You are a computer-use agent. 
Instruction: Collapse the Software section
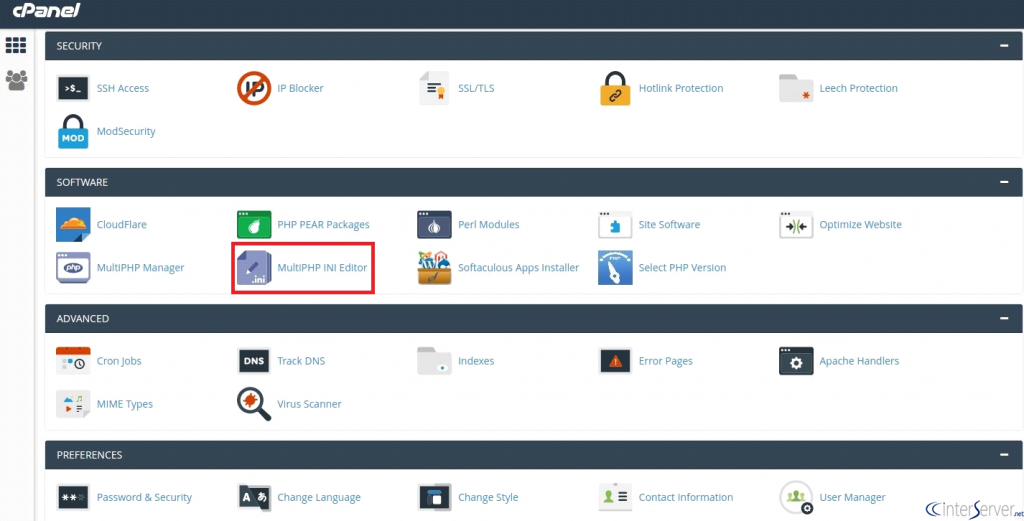click(1004, 182)
